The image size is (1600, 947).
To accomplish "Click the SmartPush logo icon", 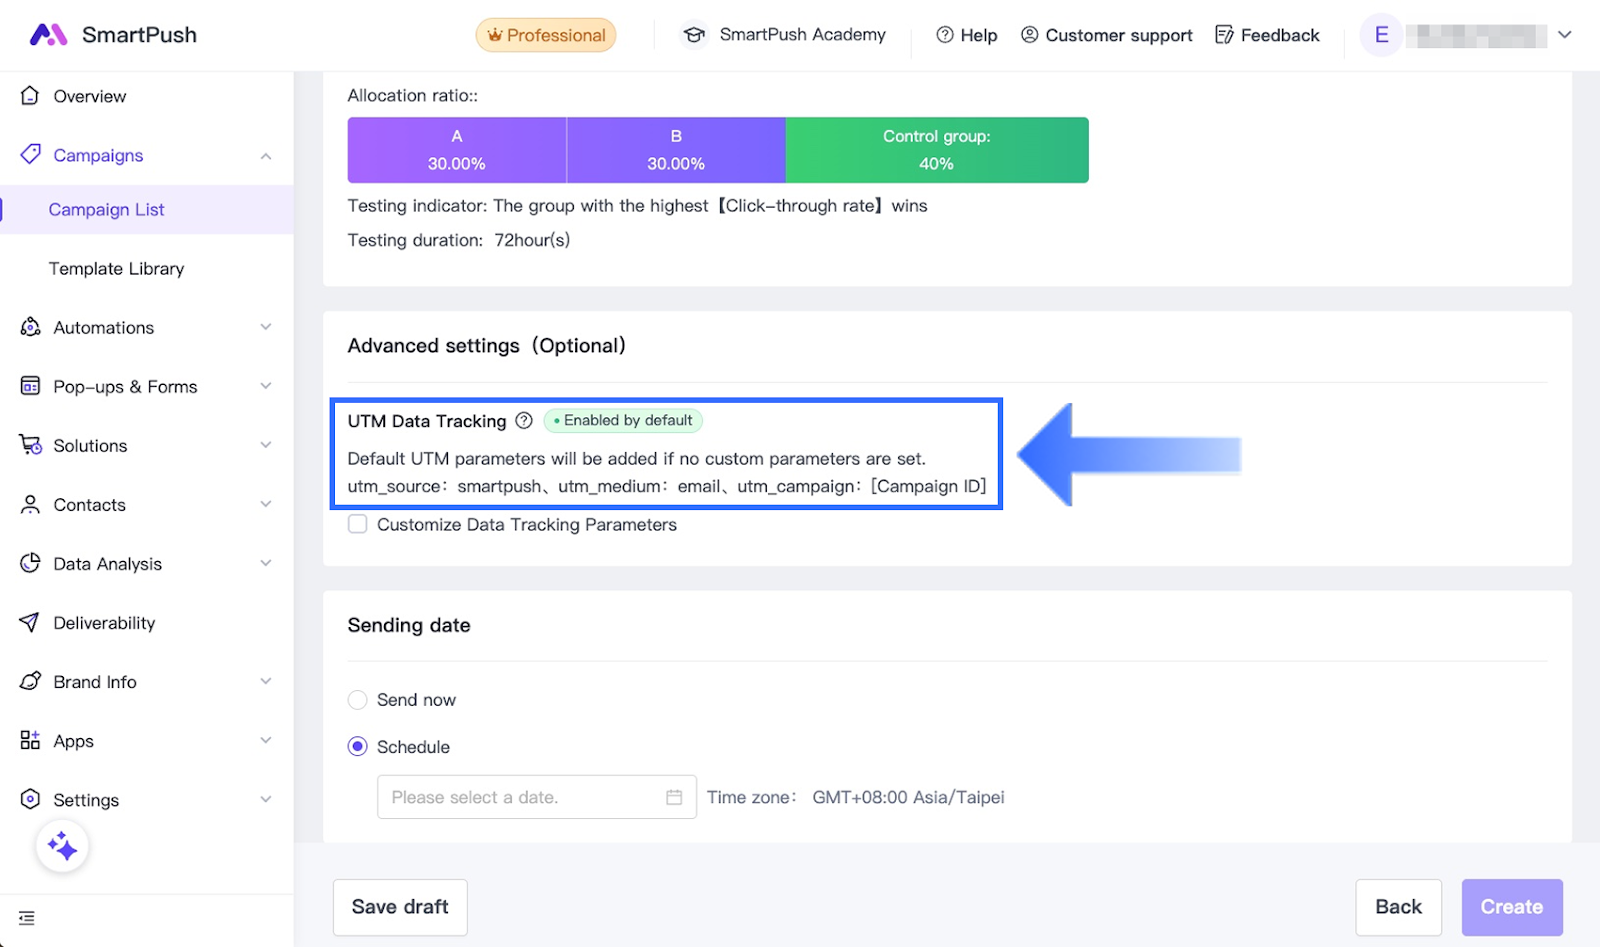I will [x=48, y=35].
